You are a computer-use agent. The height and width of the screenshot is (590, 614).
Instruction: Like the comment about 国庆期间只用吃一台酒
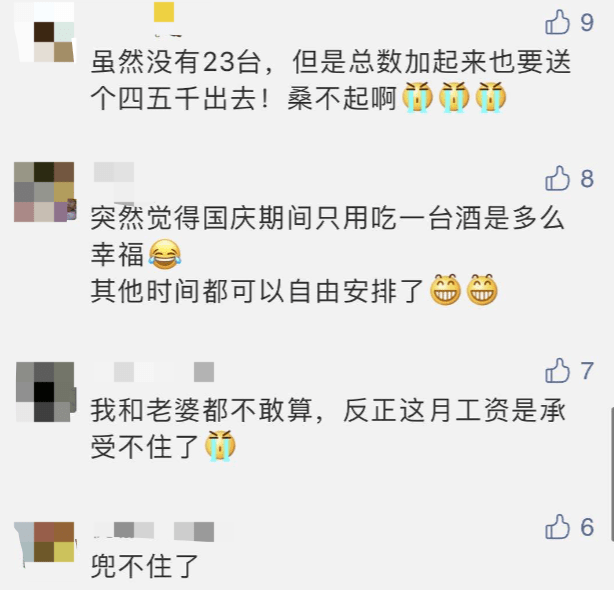point(557,178)
